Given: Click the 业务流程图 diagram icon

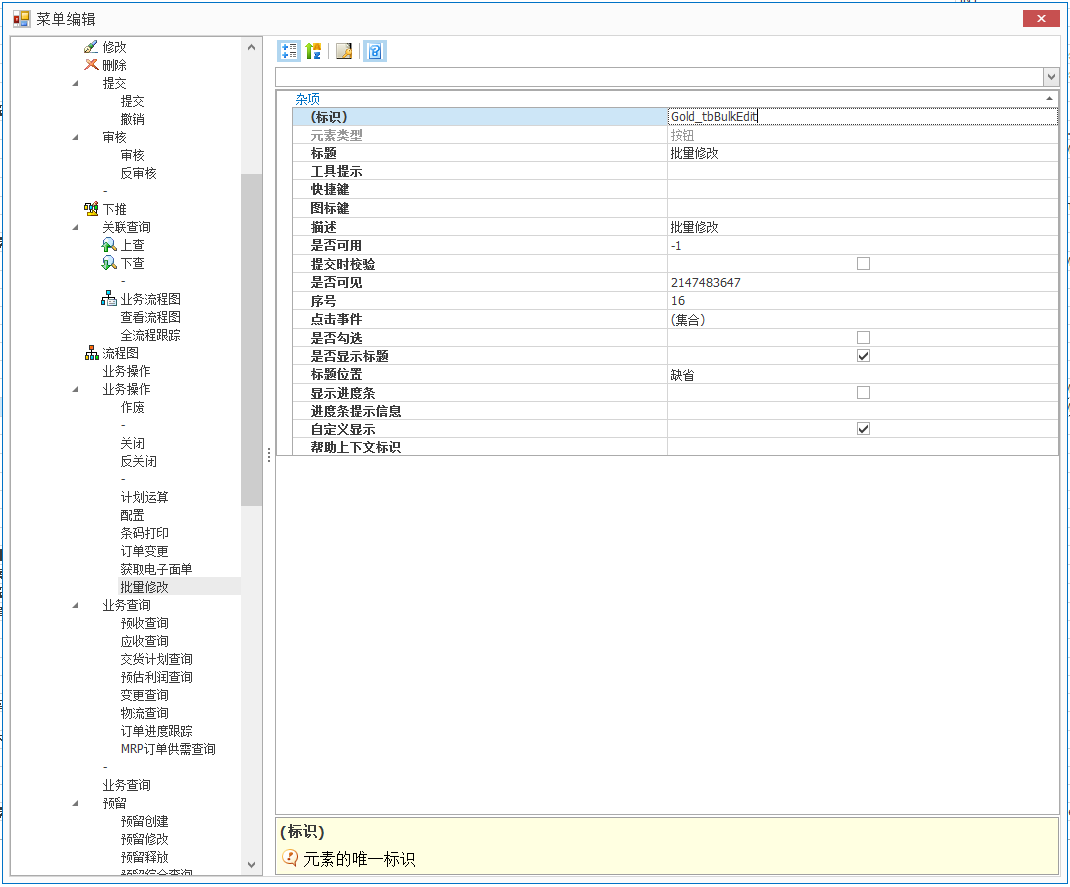Looking at the screenshot, I should tap(109, 299).
